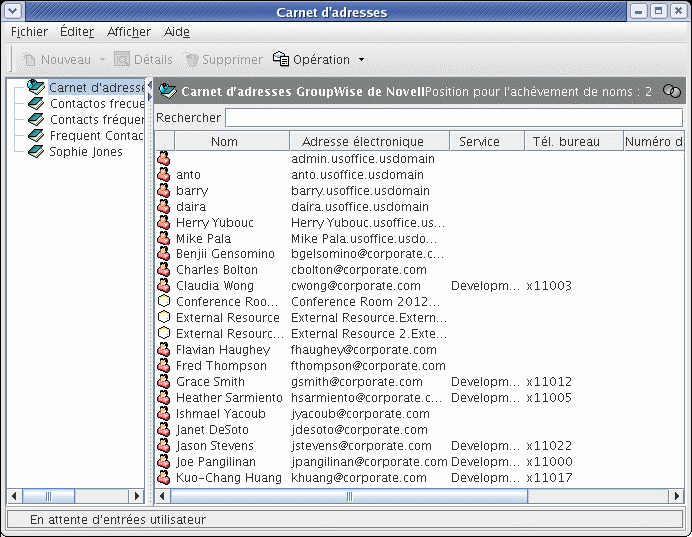This screenshot has height=537, width=692.
Task: Click the user icon for Ishmael Yacoub
Action: 164,413
